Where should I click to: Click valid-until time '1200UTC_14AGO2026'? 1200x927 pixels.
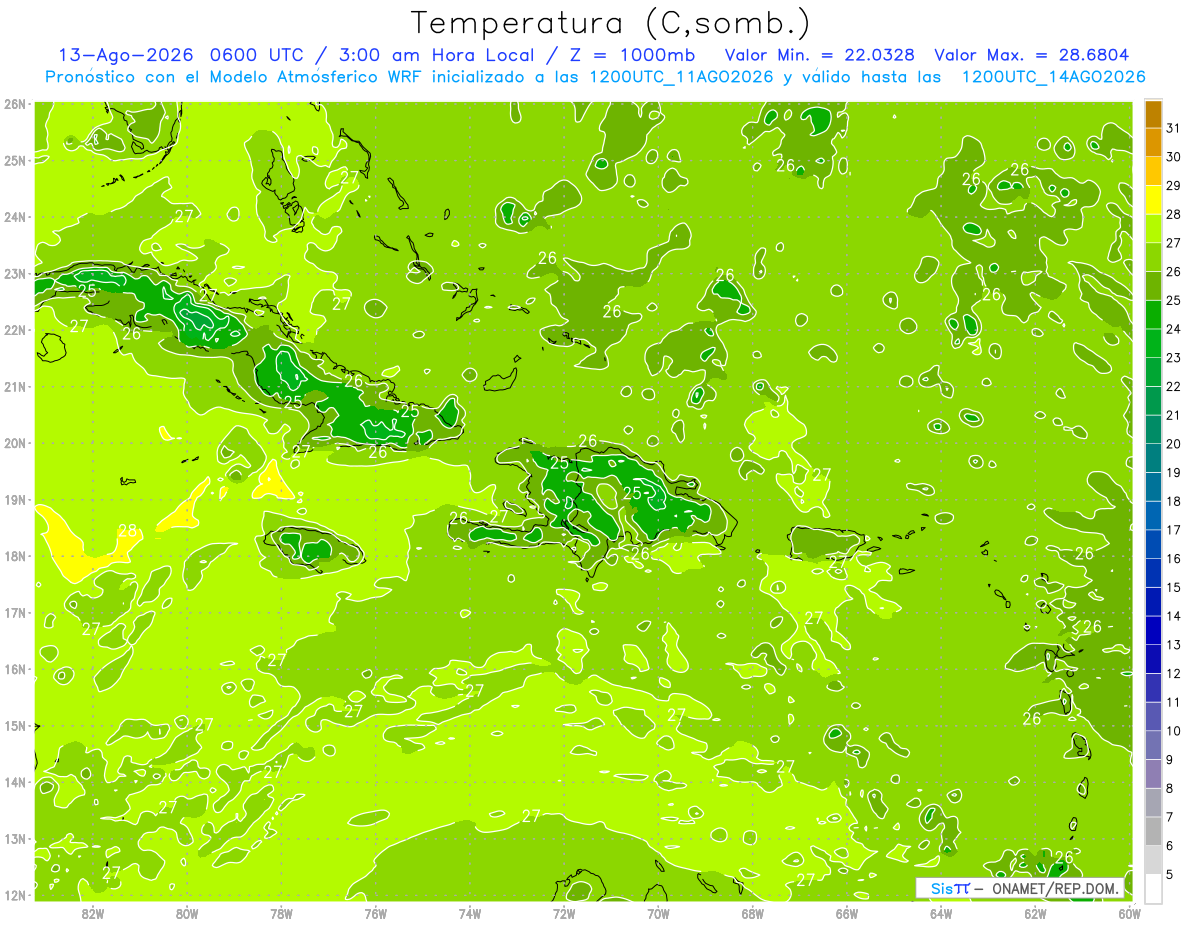[1053, 77]
